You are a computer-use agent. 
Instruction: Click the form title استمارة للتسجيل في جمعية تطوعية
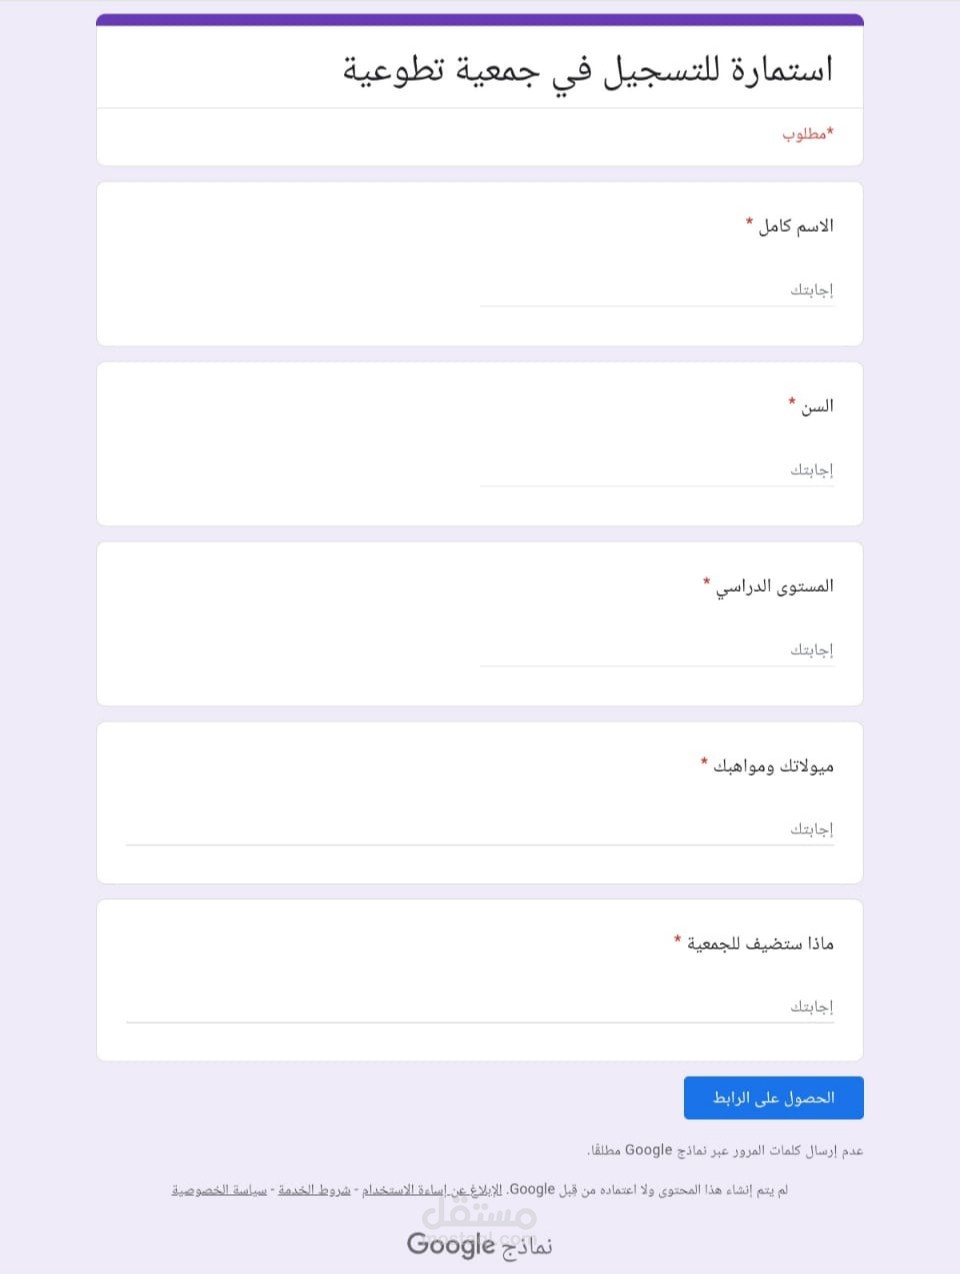coord(588,70)
